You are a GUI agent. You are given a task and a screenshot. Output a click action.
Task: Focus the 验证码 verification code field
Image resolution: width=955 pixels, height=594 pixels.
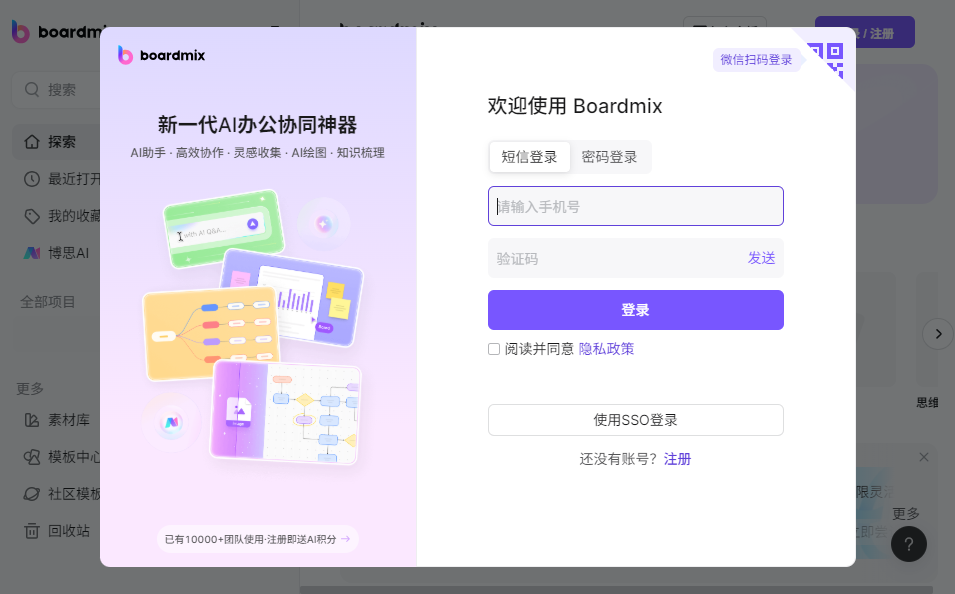615,259
